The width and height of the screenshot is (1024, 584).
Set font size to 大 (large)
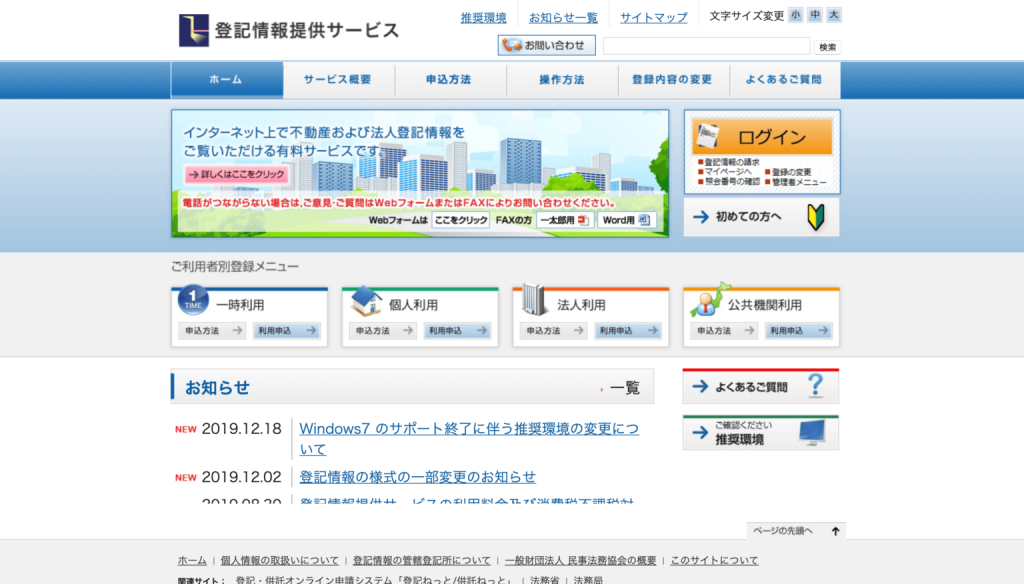click(834, 15)
